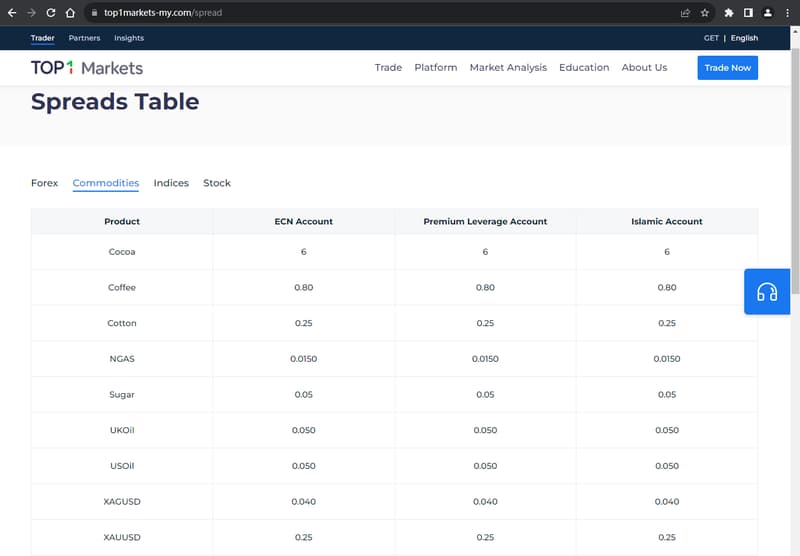Click NGAS ECN Account value 0.0150
This screenshot has width=800, height=556.
(304, 359)
